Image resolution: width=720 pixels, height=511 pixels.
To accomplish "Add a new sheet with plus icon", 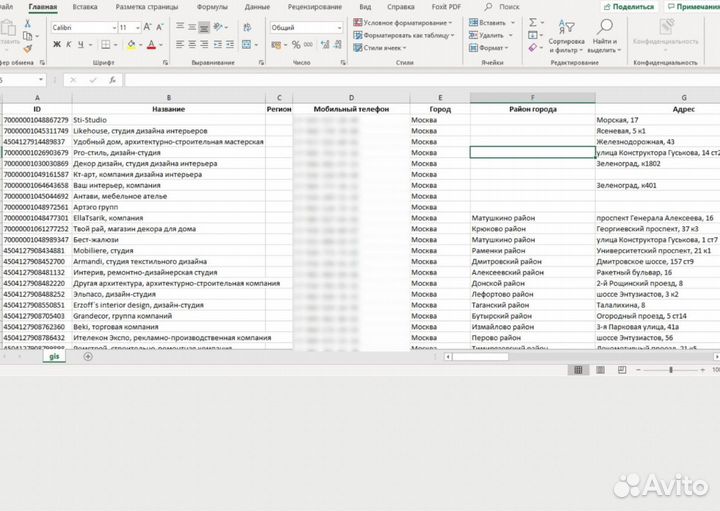I will pos(88,357).
